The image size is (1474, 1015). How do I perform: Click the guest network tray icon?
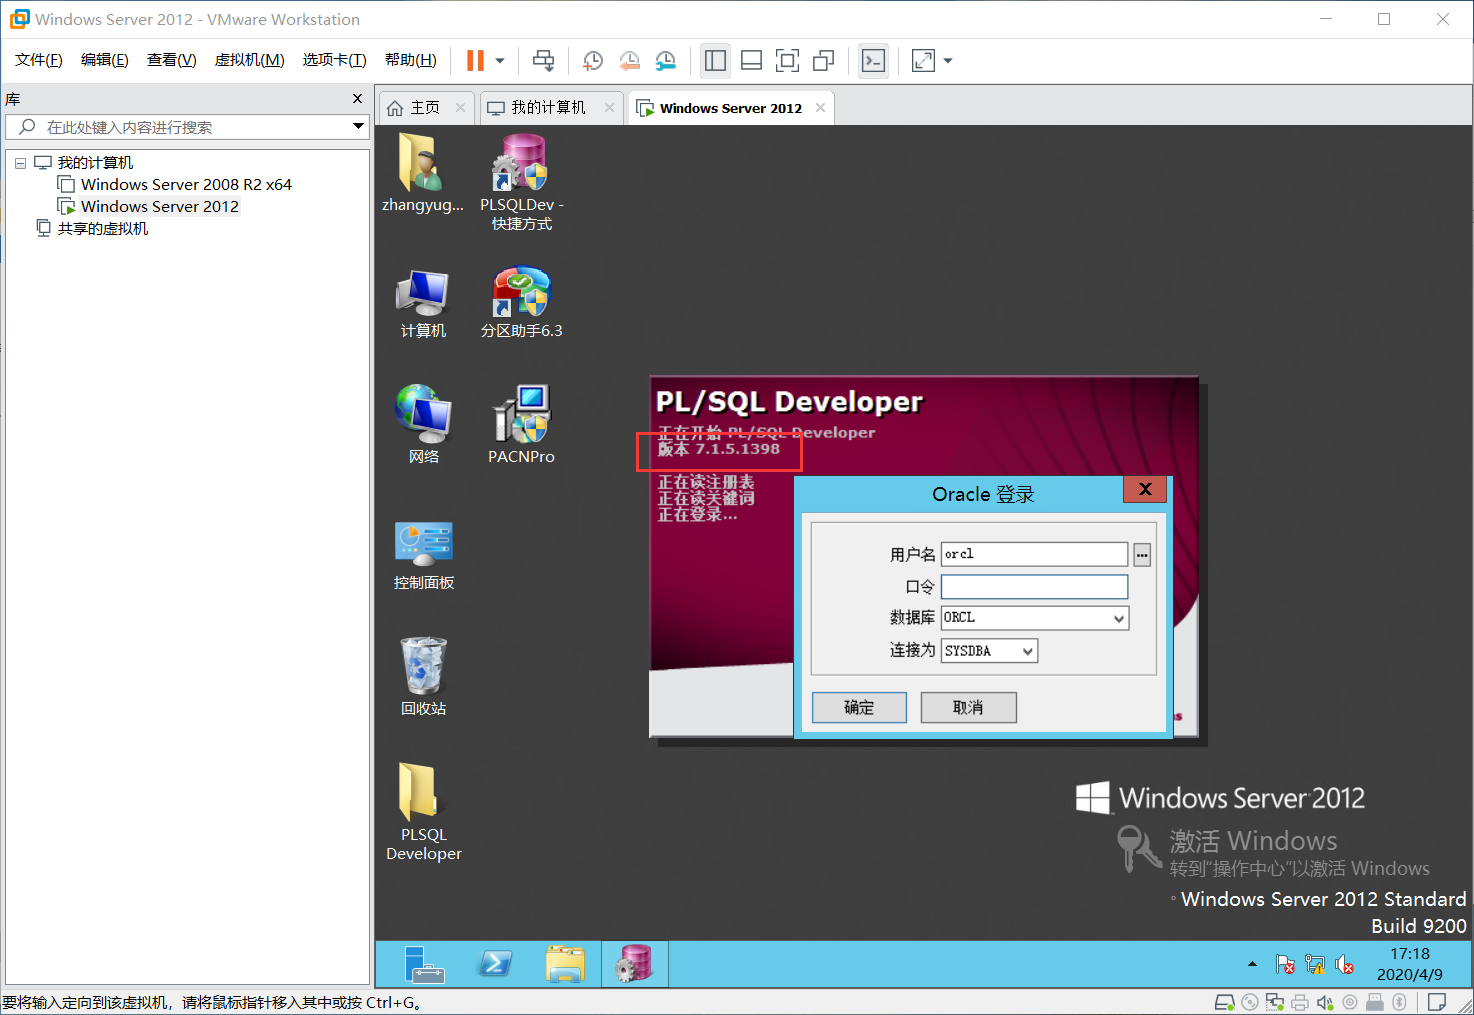tap(1315, 964)
